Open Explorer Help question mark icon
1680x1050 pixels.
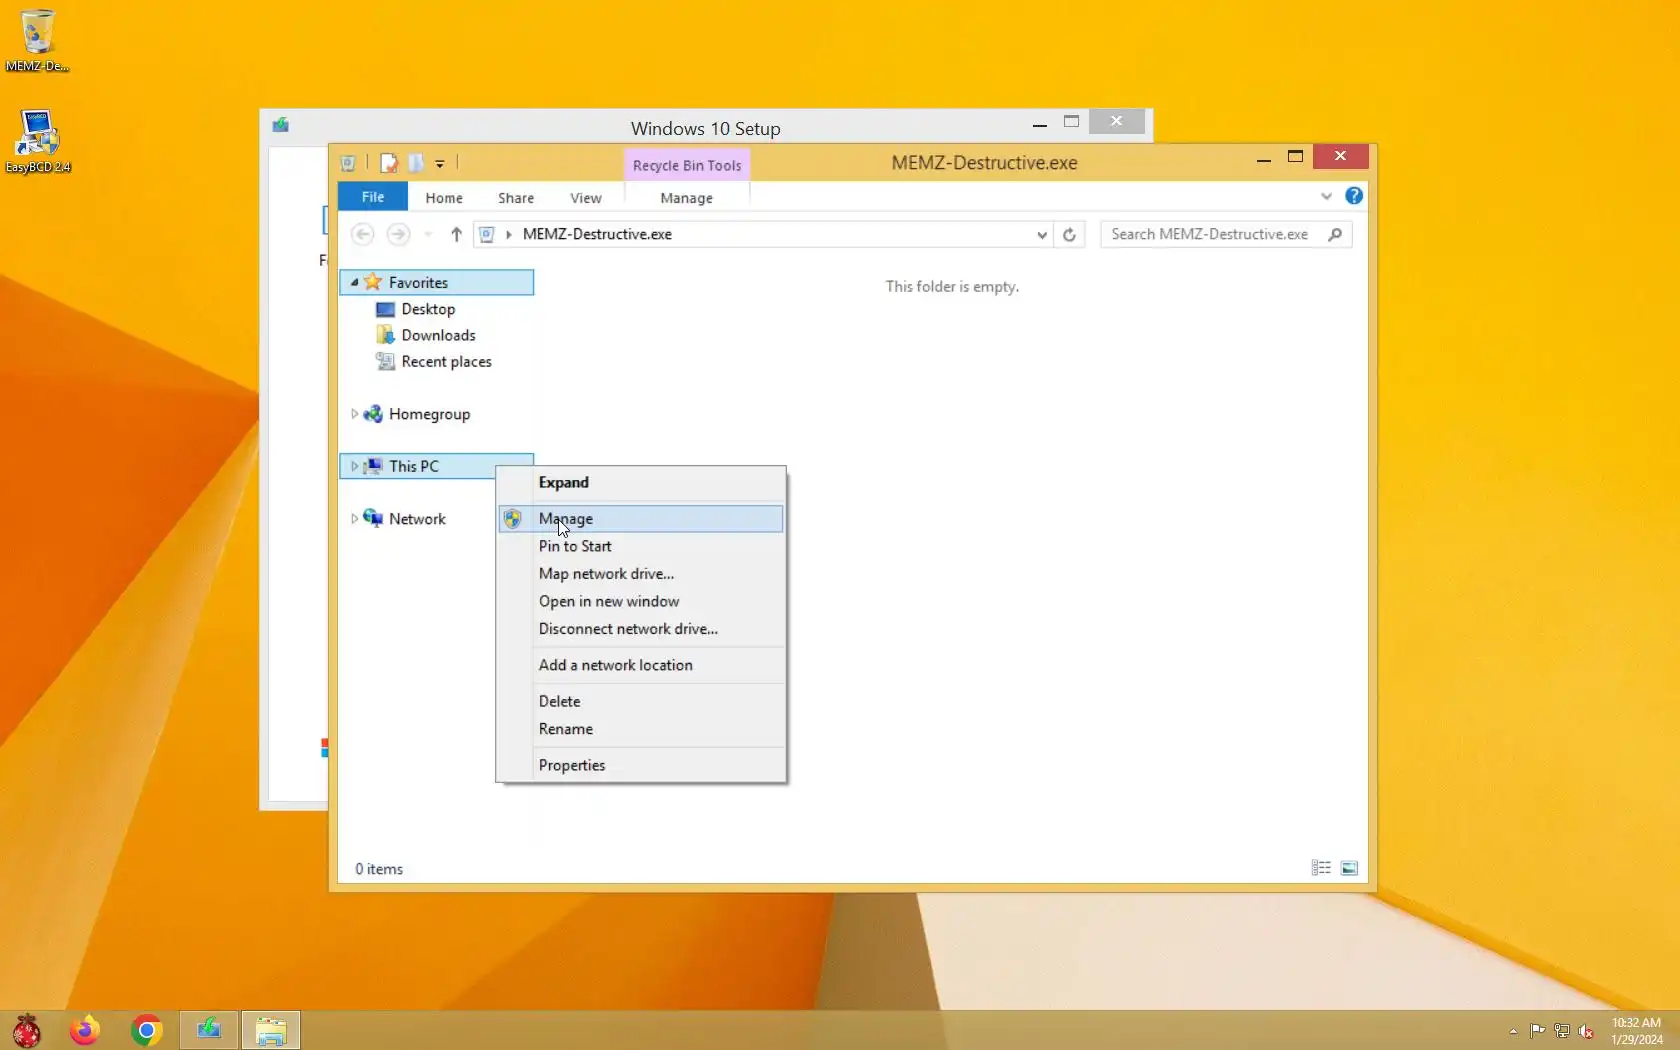(1354, 196)
